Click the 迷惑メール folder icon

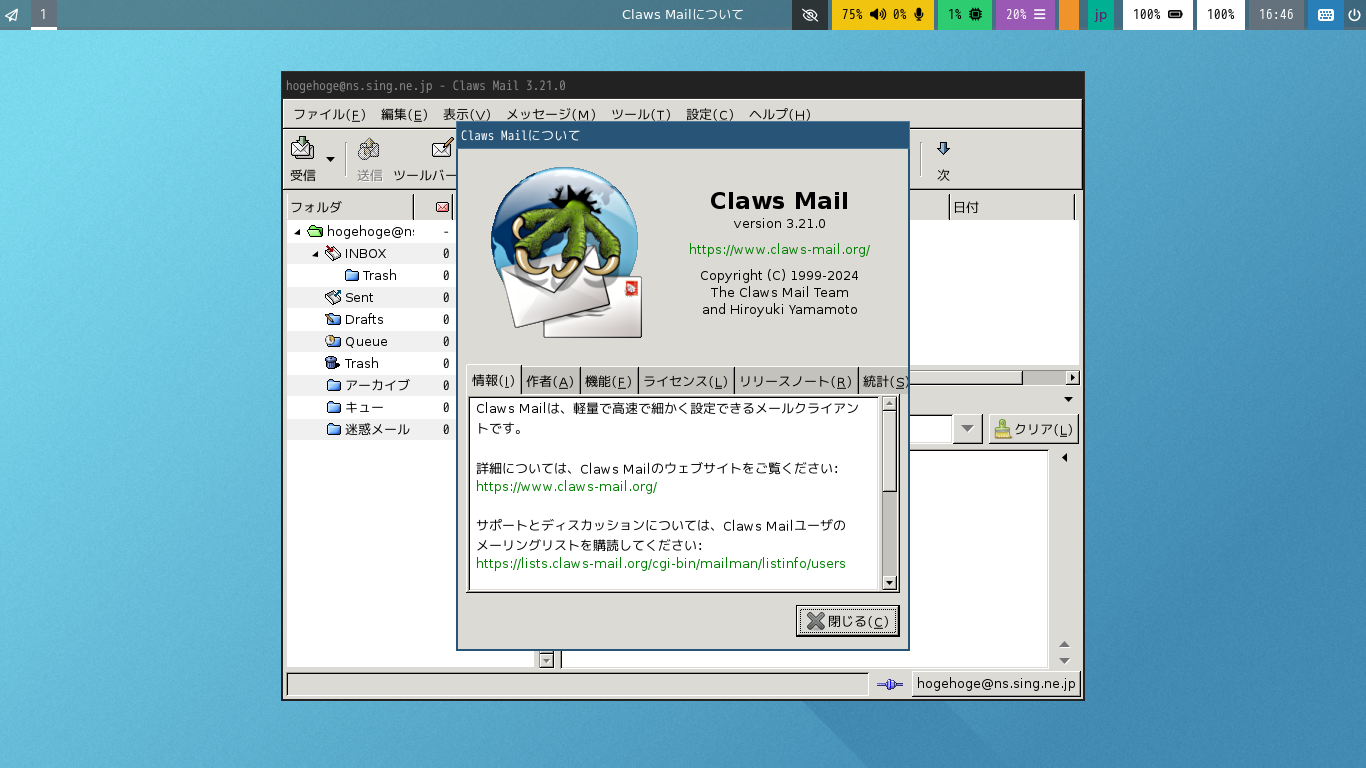[x=334, y=429]
